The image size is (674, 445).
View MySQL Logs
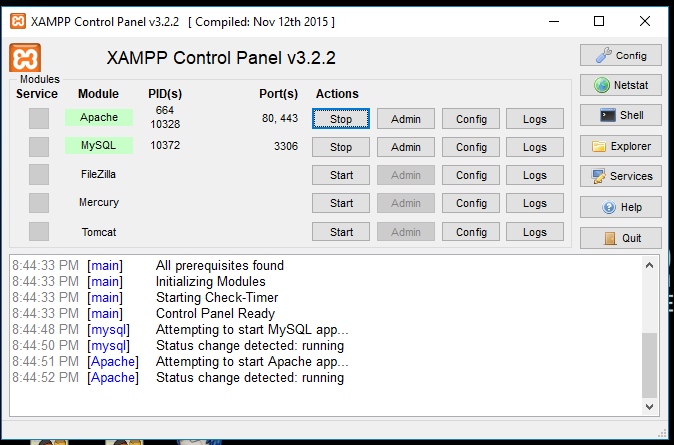535,147
